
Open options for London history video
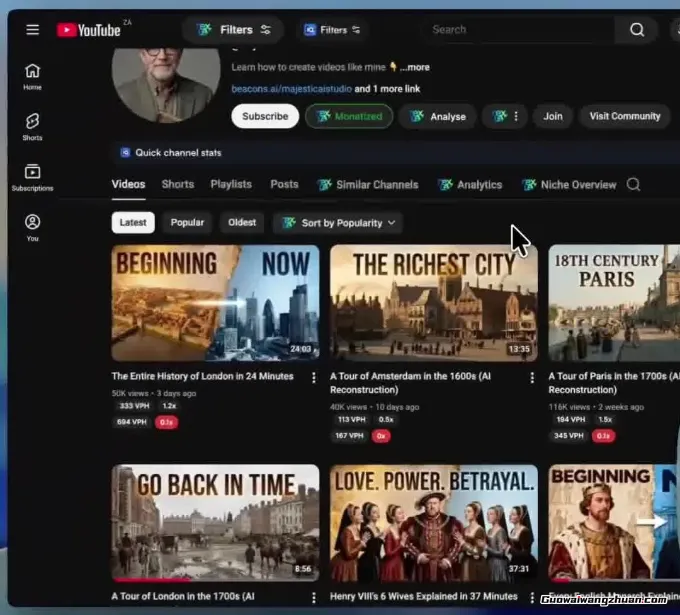point(313,377)
